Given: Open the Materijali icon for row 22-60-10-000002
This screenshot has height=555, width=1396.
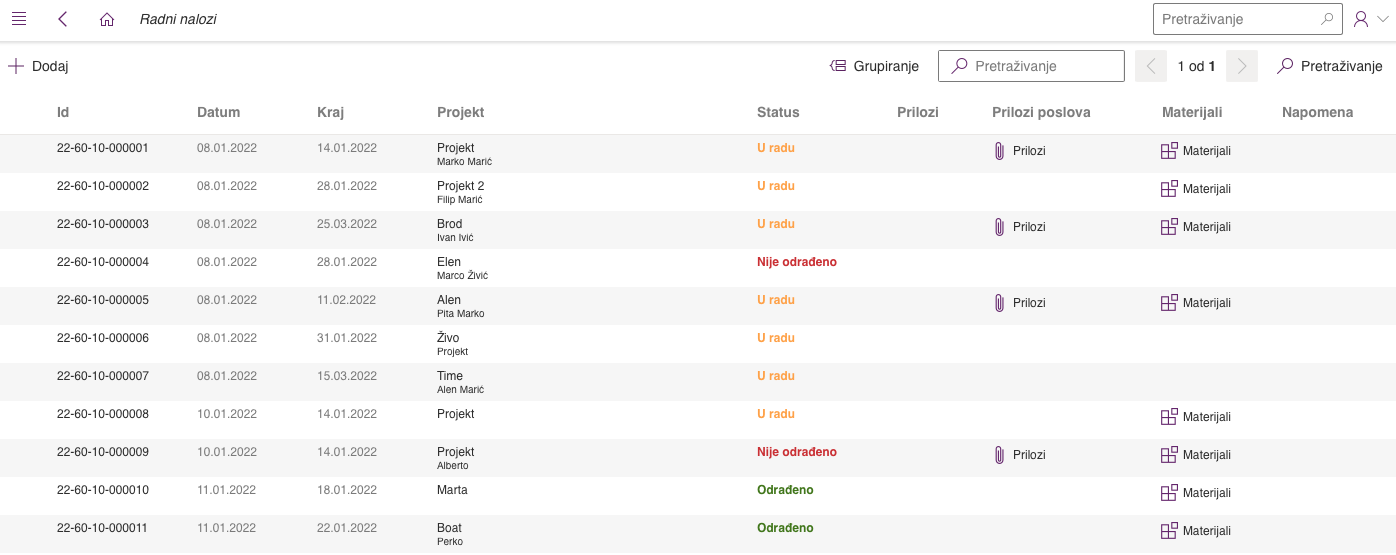Looking at the screenshot, I should point(1169,189).
